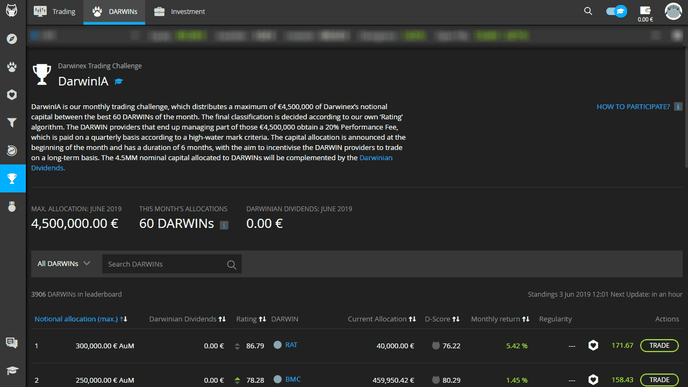Viewport: 688px width, 387px height.
Task: Open the hexagon shield sidebar icon
Action: pos(12,95)
